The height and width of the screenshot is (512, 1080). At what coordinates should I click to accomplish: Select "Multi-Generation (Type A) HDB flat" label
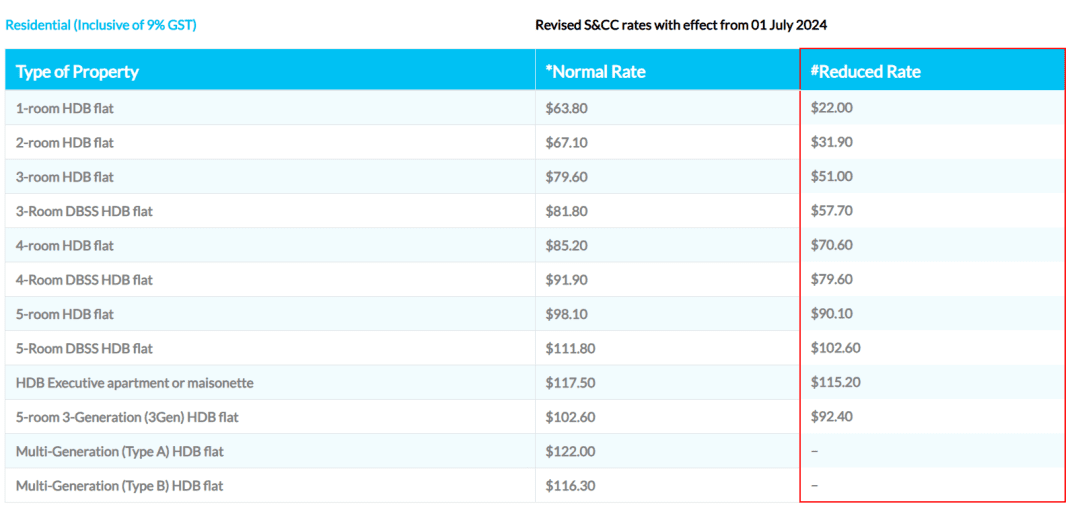pyautogui.click(x=119, y=451)
